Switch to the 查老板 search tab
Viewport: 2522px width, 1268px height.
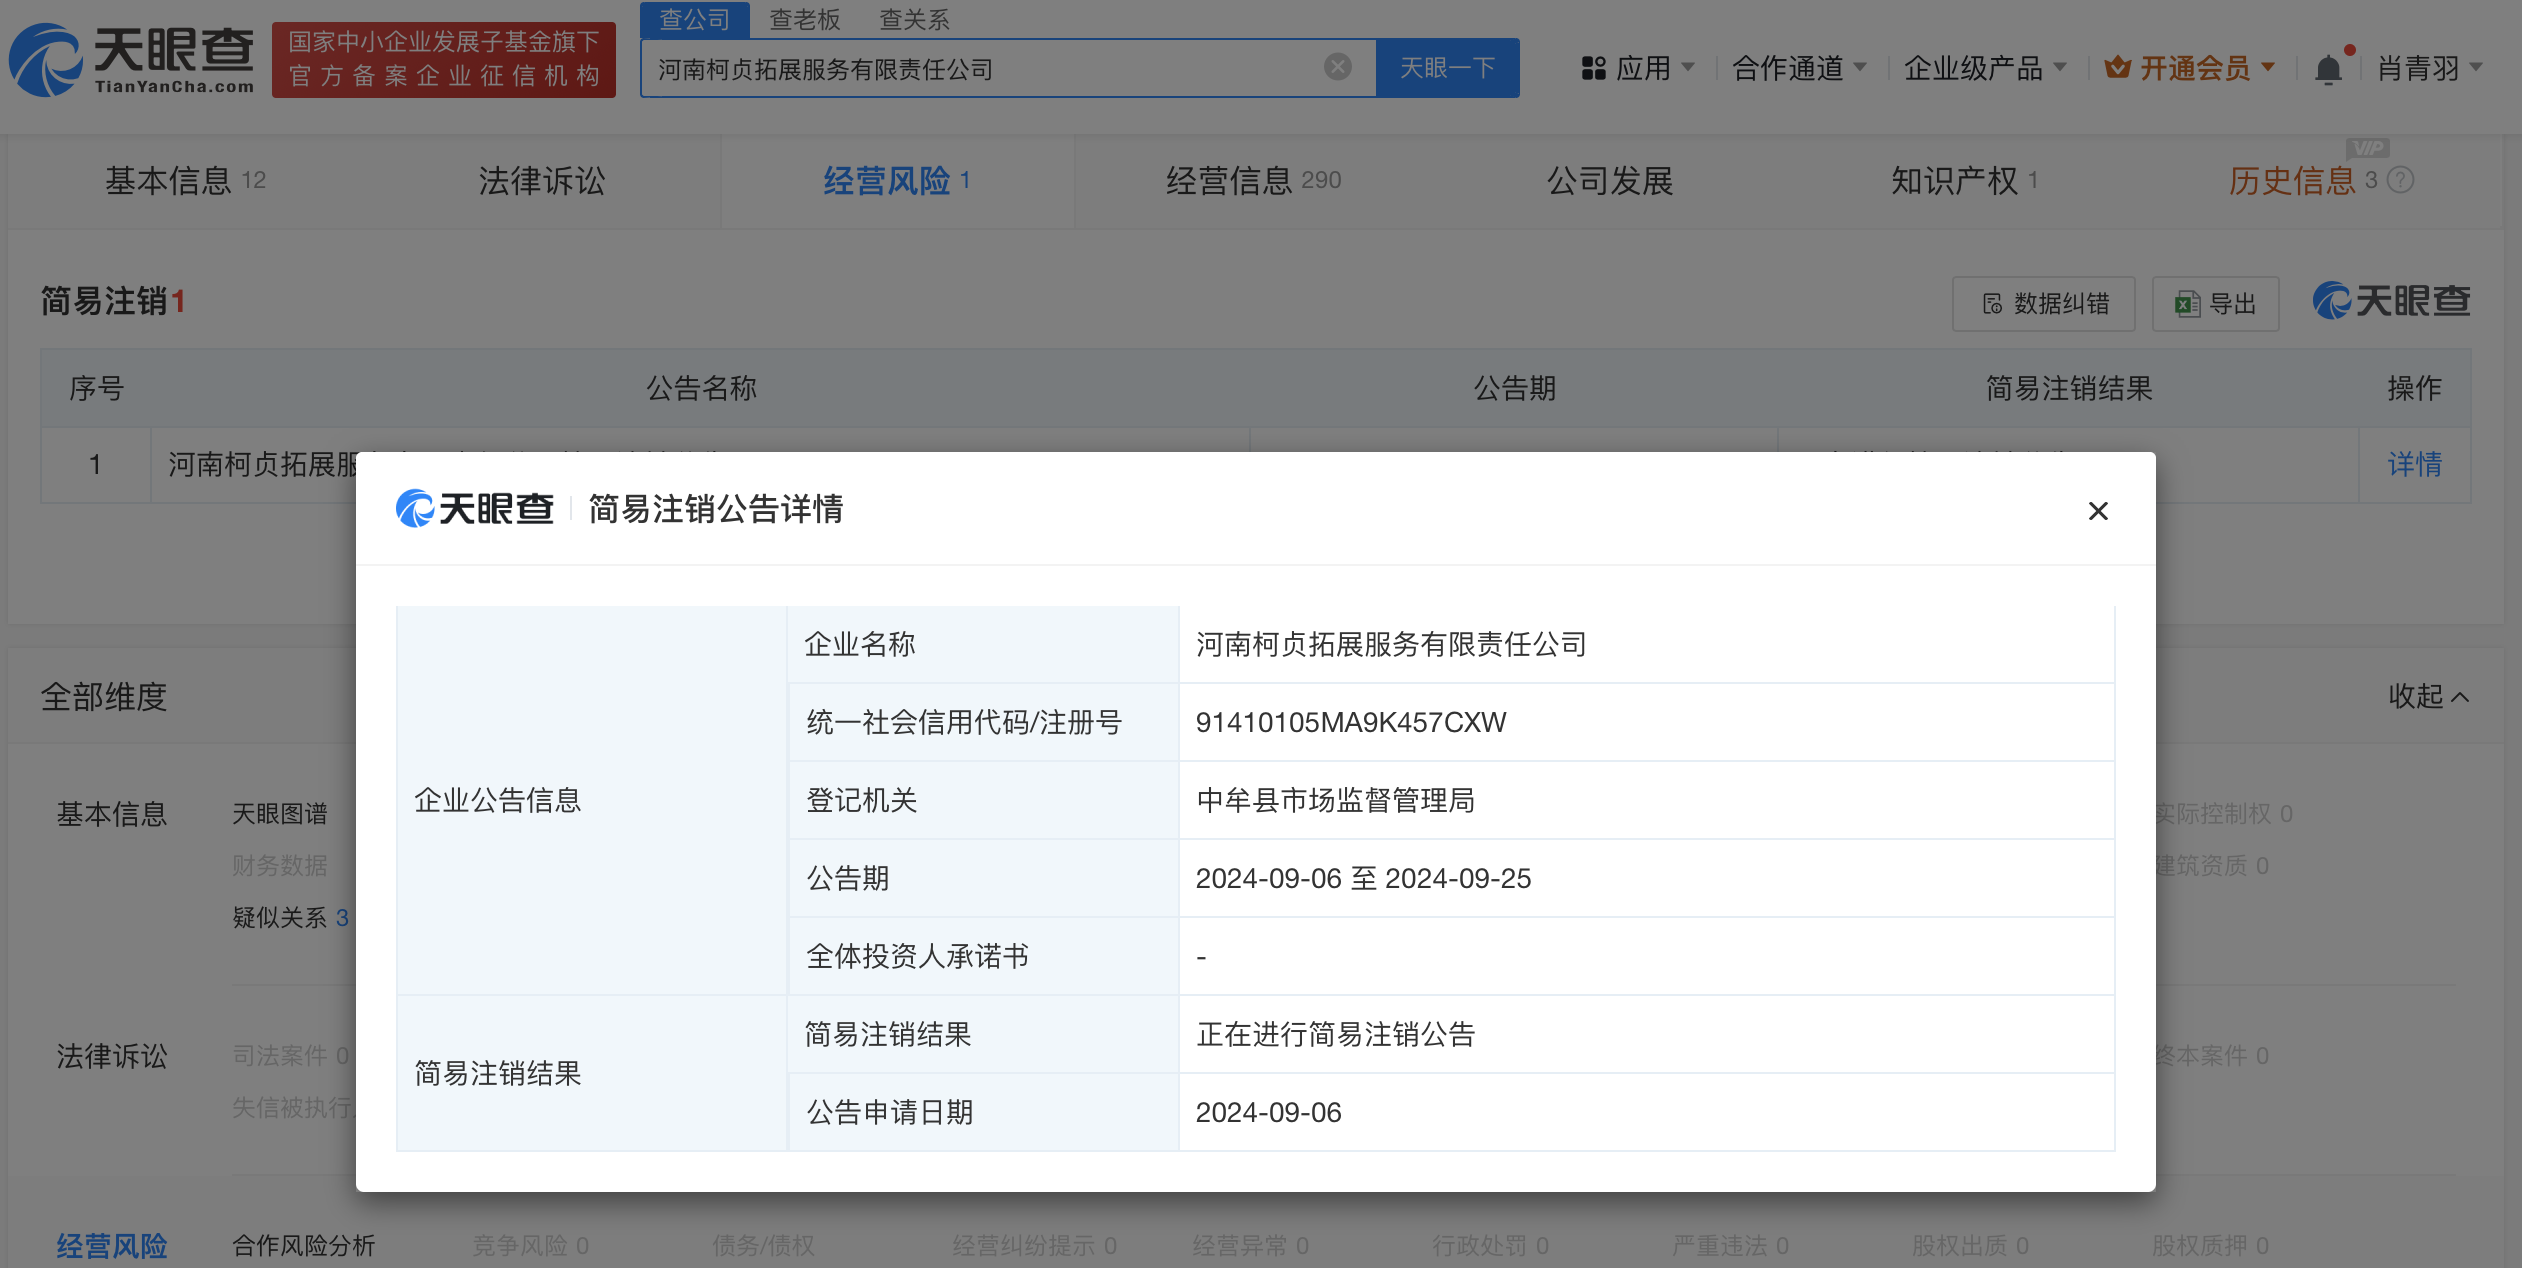[804, 19]
